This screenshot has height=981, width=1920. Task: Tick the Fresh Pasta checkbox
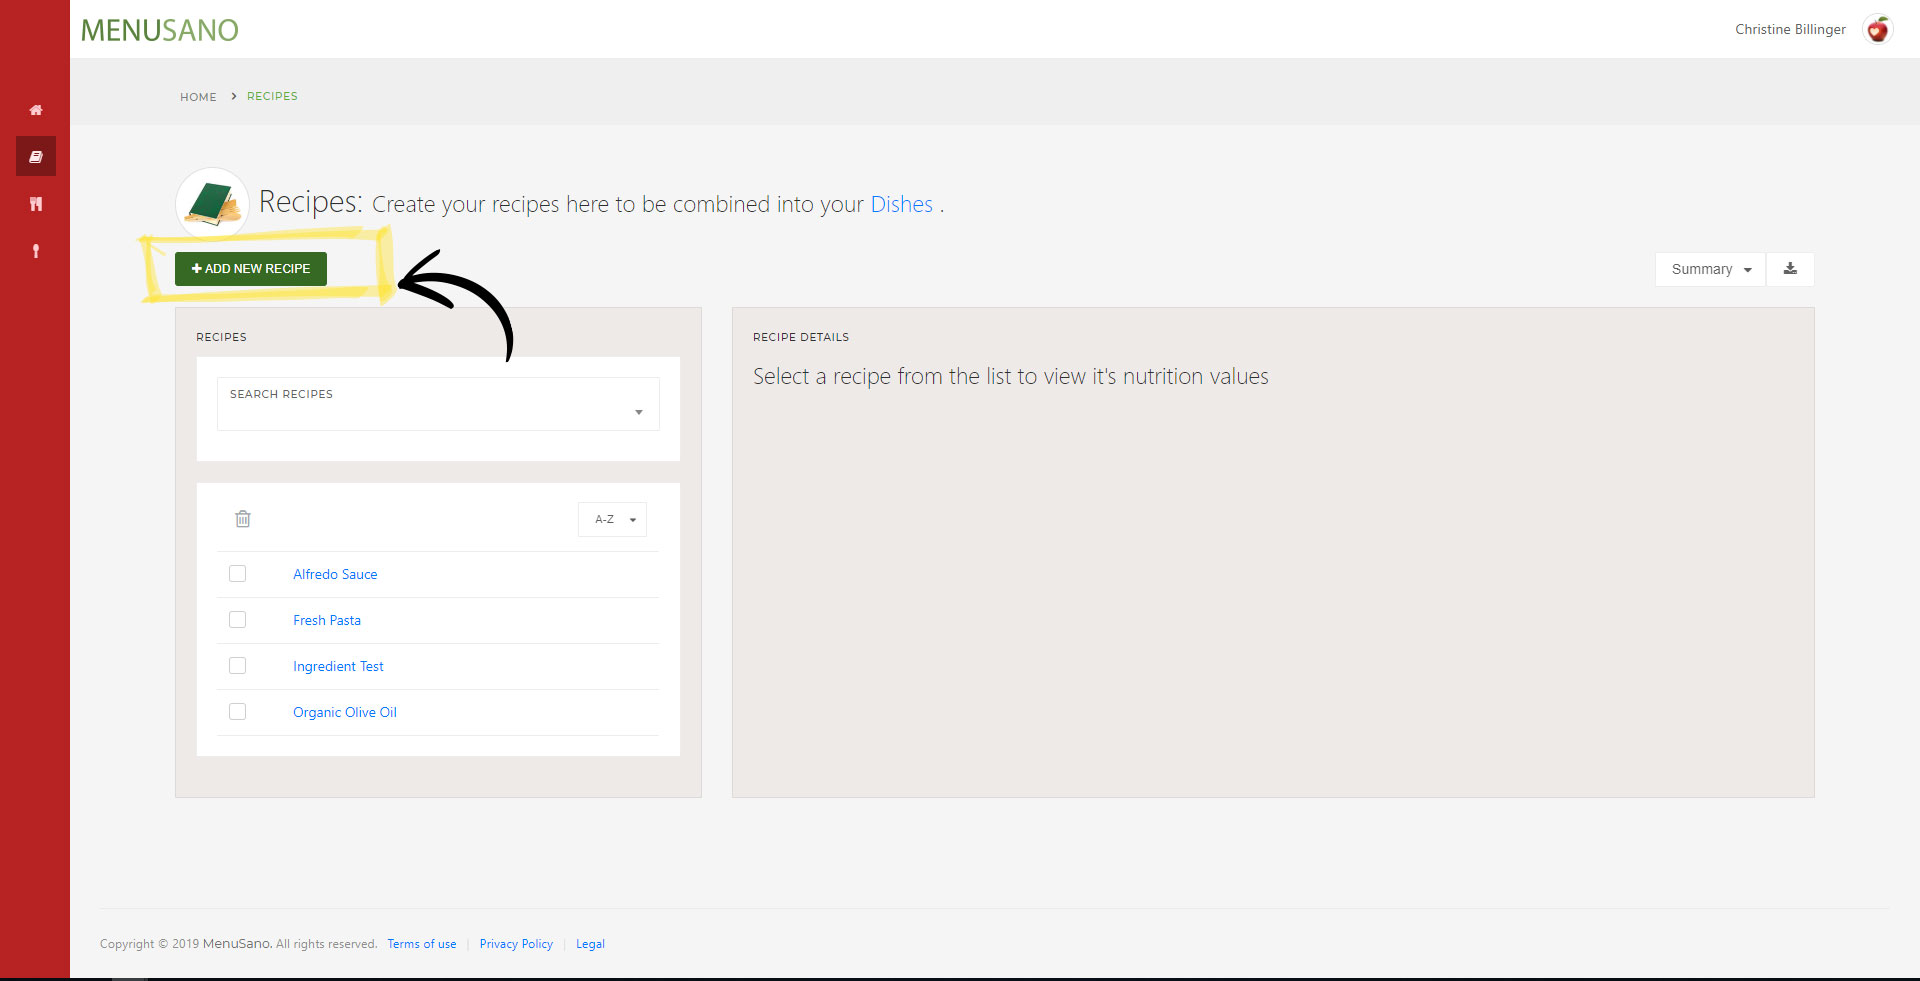(x=237, y=620)
